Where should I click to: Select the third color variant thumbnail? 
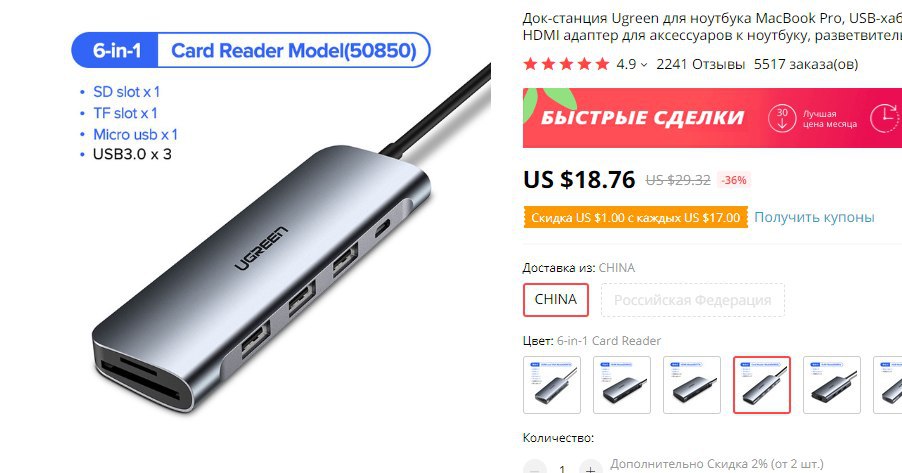point(692,385)
